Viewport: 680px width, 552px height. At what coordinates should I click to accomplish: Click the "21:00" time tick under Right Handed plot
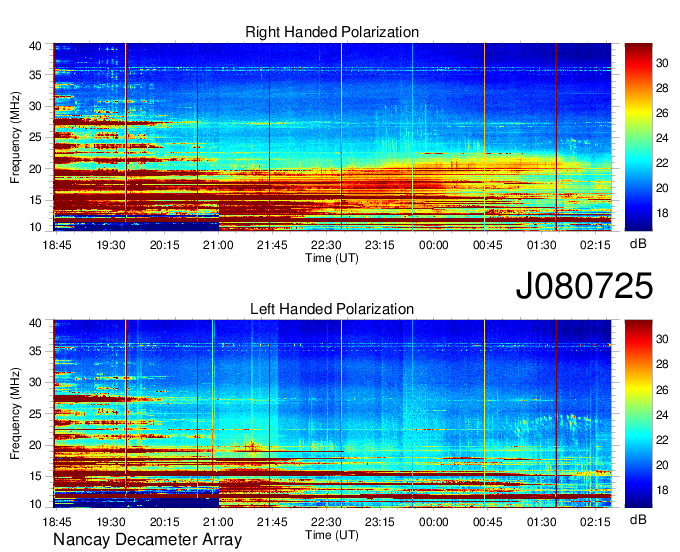218,245
